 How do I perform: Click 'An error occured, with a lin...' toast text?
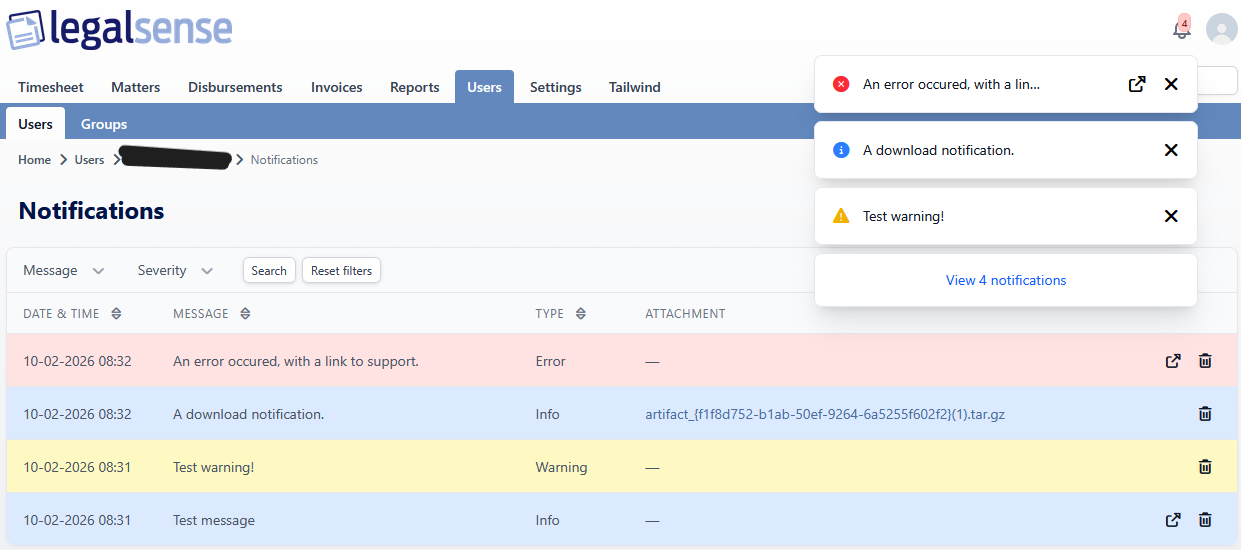[951, 84]
